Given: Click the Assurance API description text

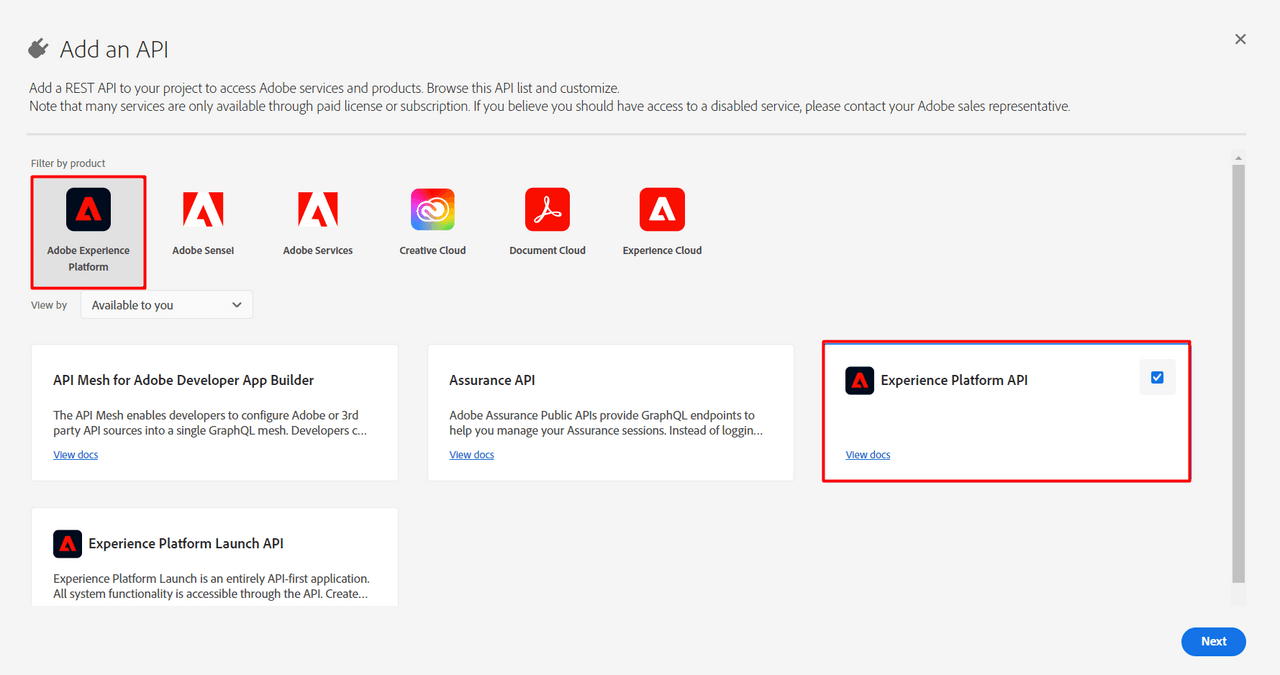Looking at the screenshot, I should (x=607, y=423).
